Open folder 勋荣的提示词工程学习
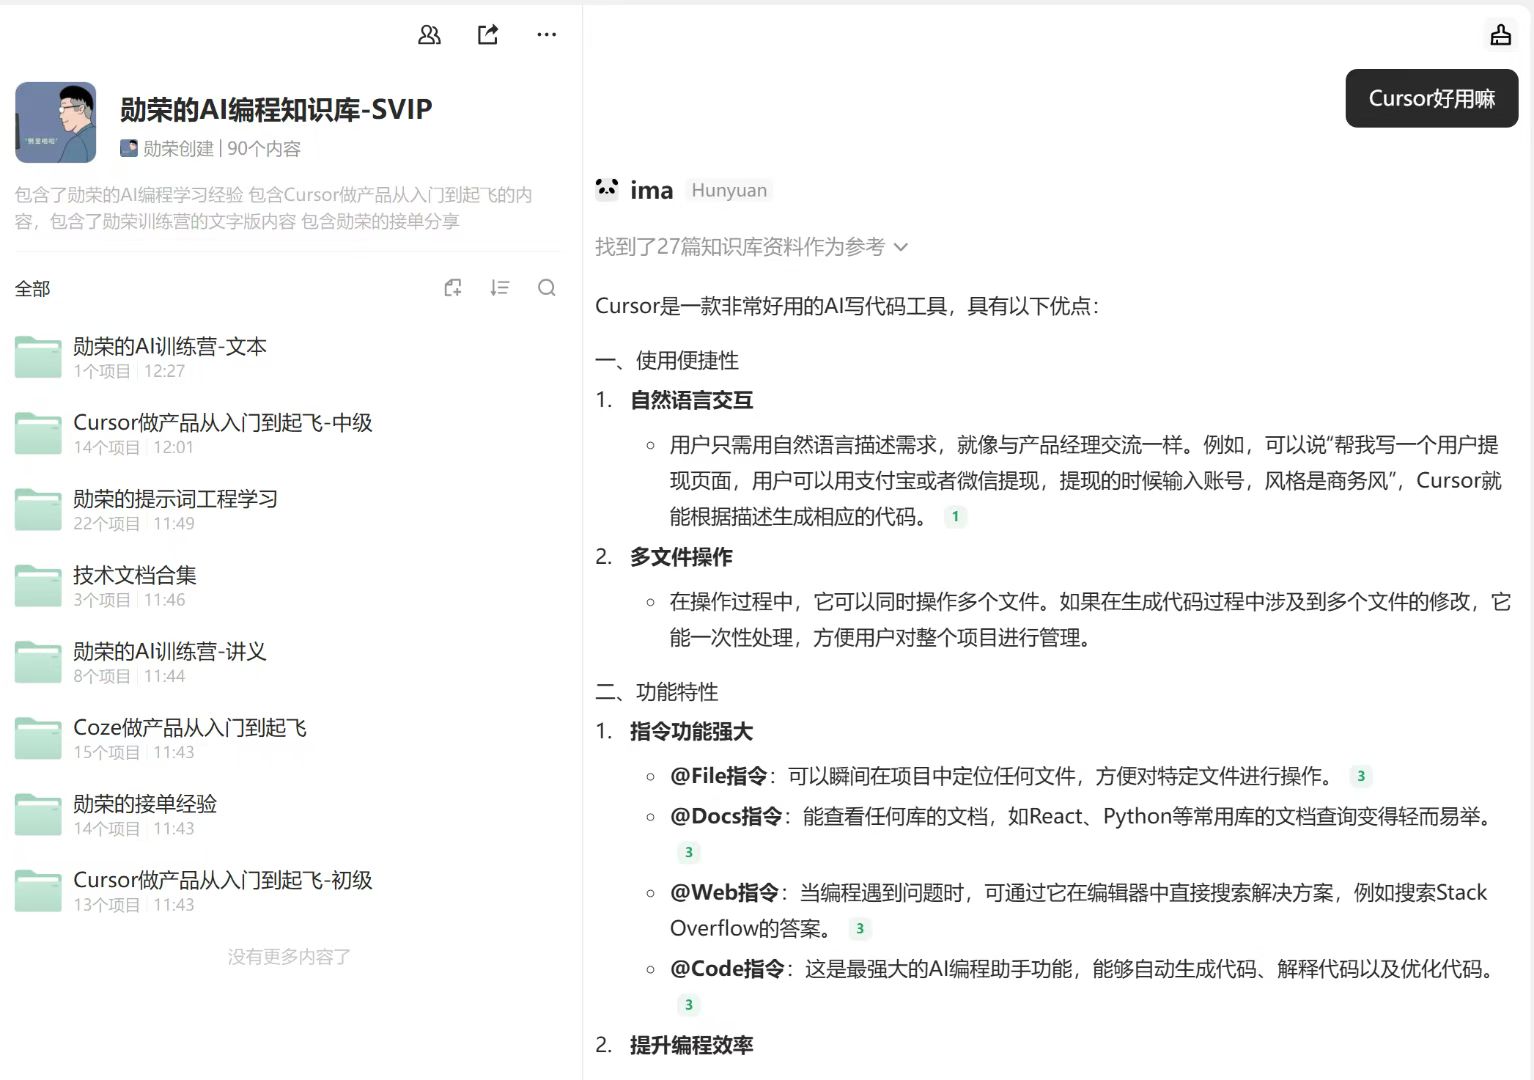 tap(288, 510)
